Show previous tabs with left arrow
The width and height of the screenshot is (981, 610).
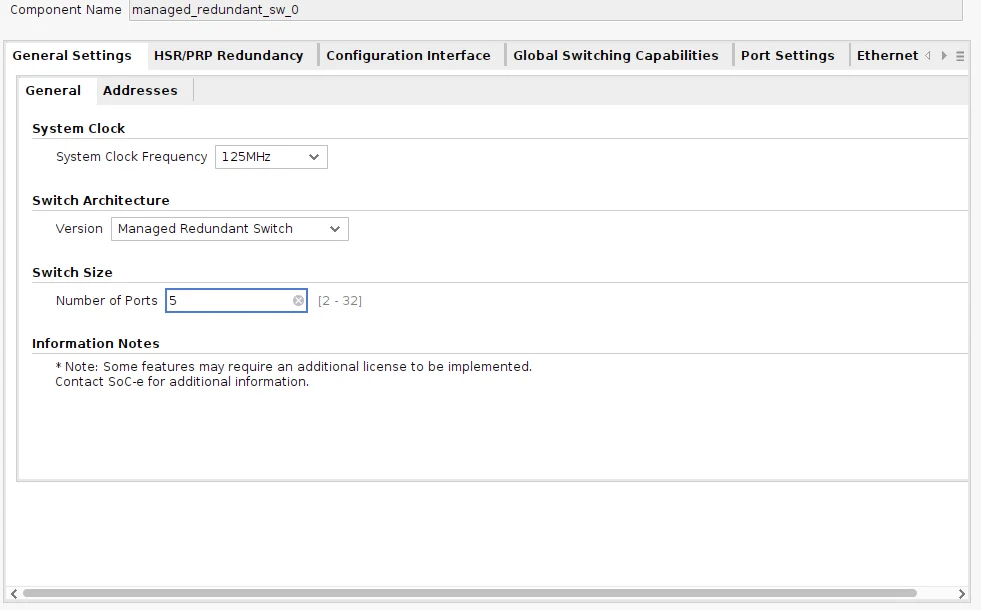point(928,56)
